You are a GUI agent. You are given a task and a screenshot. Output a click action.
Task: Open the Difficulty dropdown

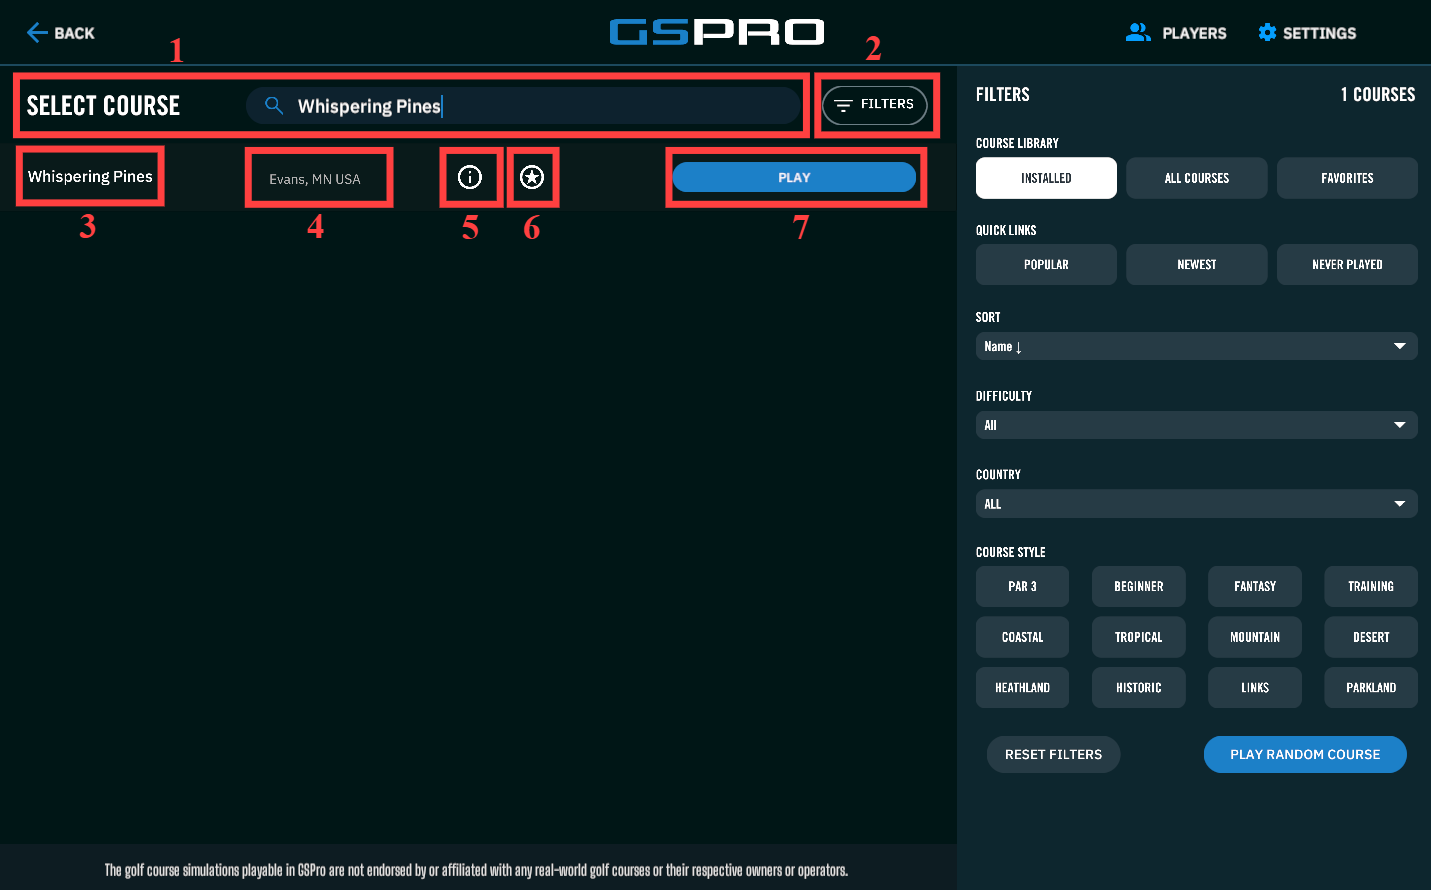click(1196, 425)
